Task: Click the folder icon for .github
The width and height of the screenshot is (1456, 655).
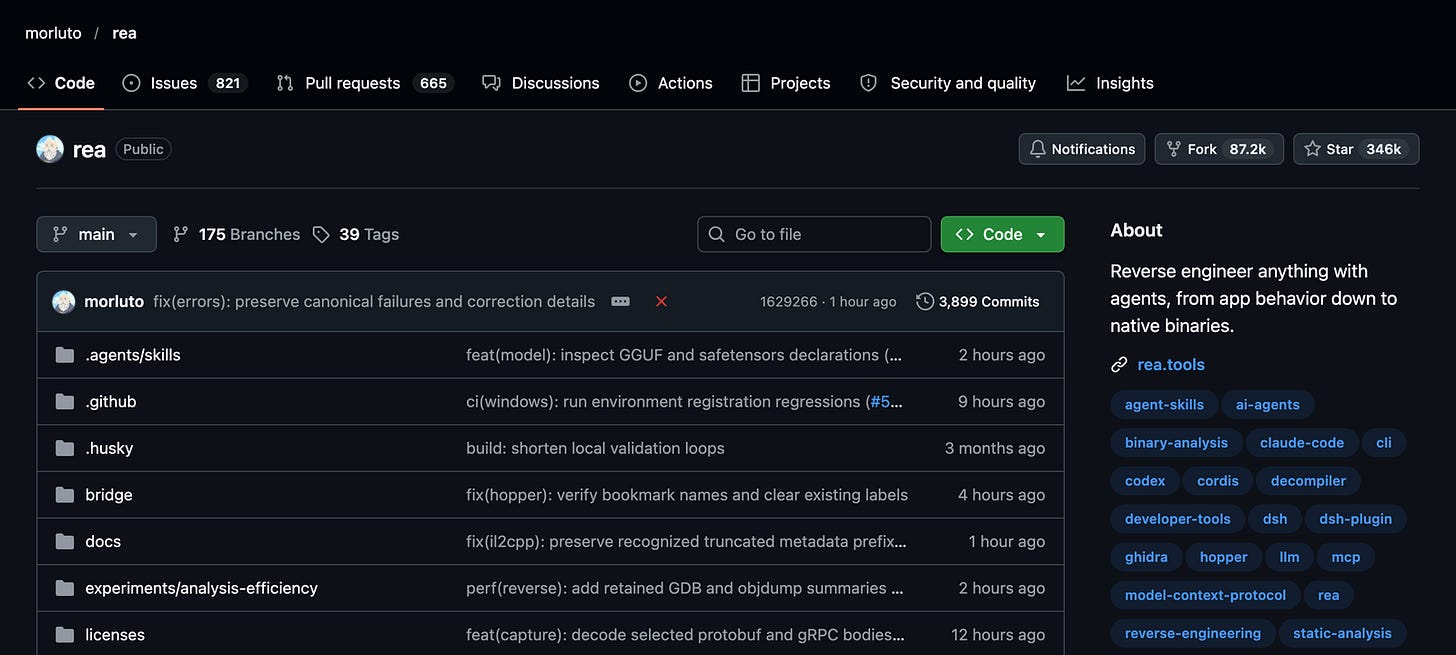Action: tap(65, 401)
